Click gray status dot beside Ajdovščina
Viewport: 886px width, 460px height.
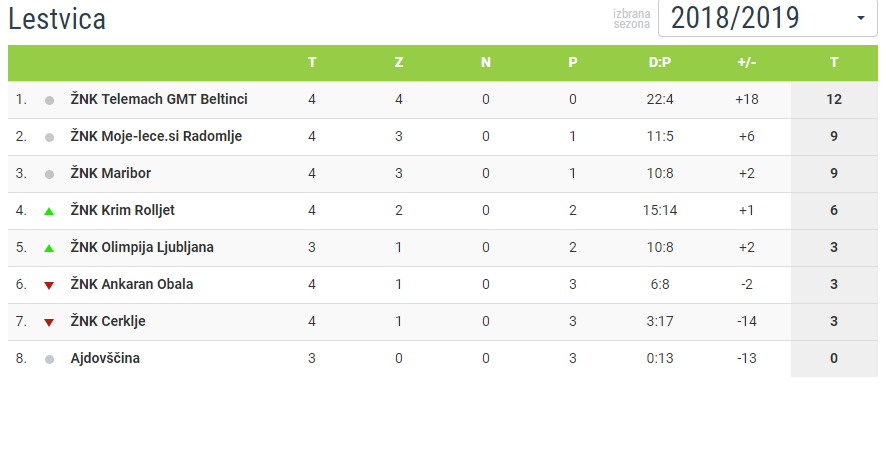[x=49, y=359]
